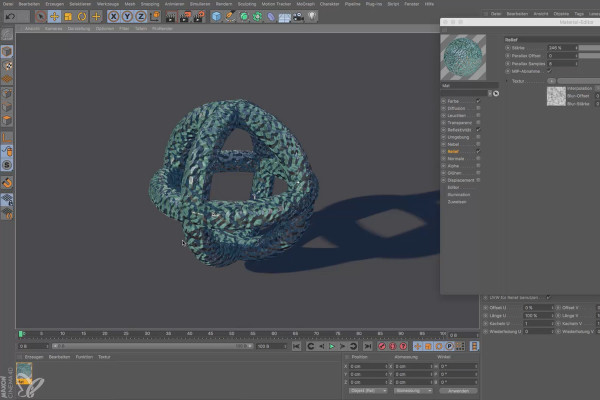
Task: Switch to Model mode cube icon
Action: point(7,51)
